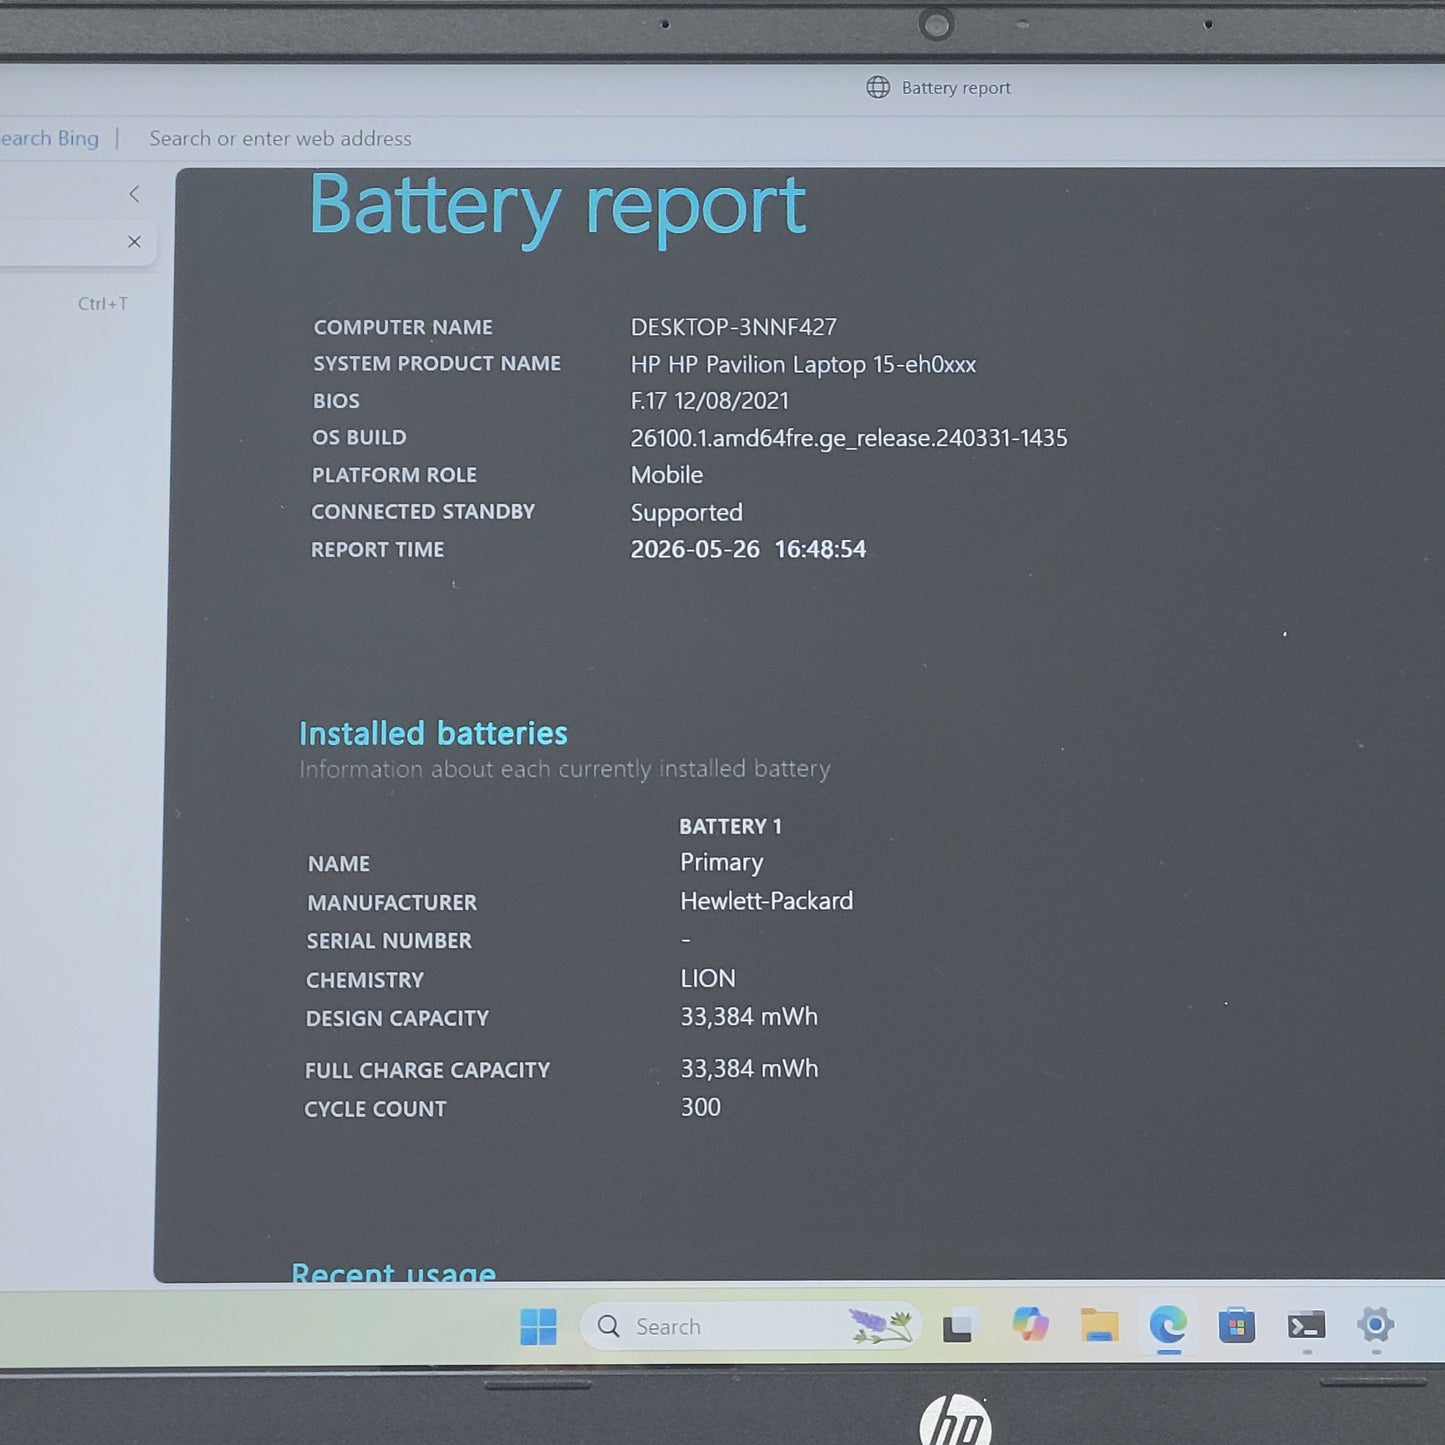Screen dimensions: 1445x1445
Task: Click the Ctrl+T shortcut hint
Action: pos(103,303)
